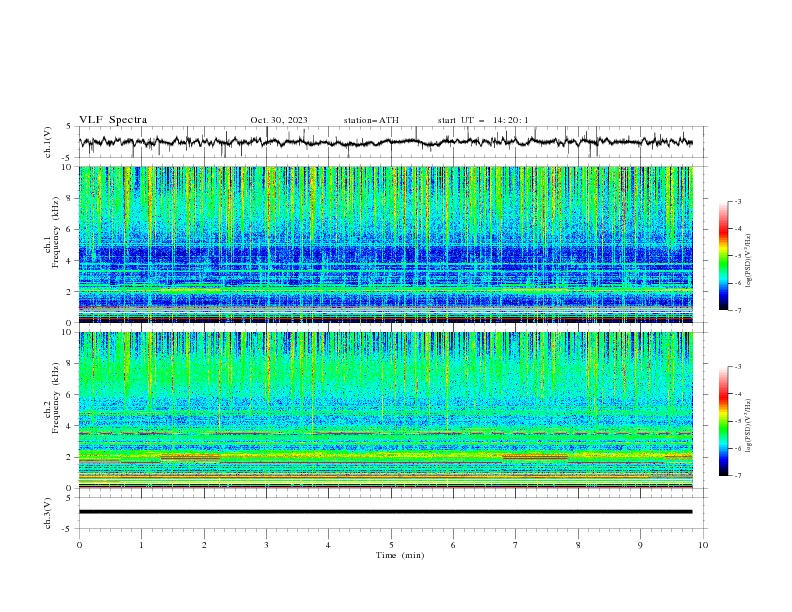
Task: Click the "-5" tick on ch.3(V) axis
Action: coord(68,529)
